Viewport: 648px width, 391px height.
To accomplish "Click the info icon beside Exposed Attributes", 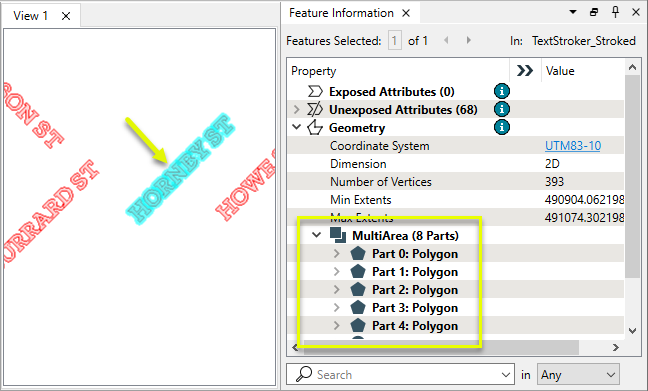I will coord(502,91).
